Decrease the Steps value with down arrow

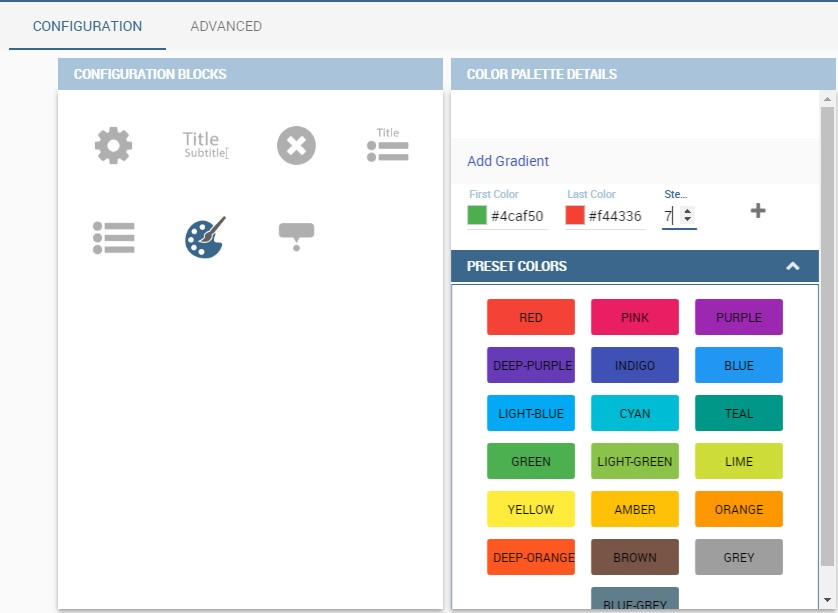pos(688,219)
